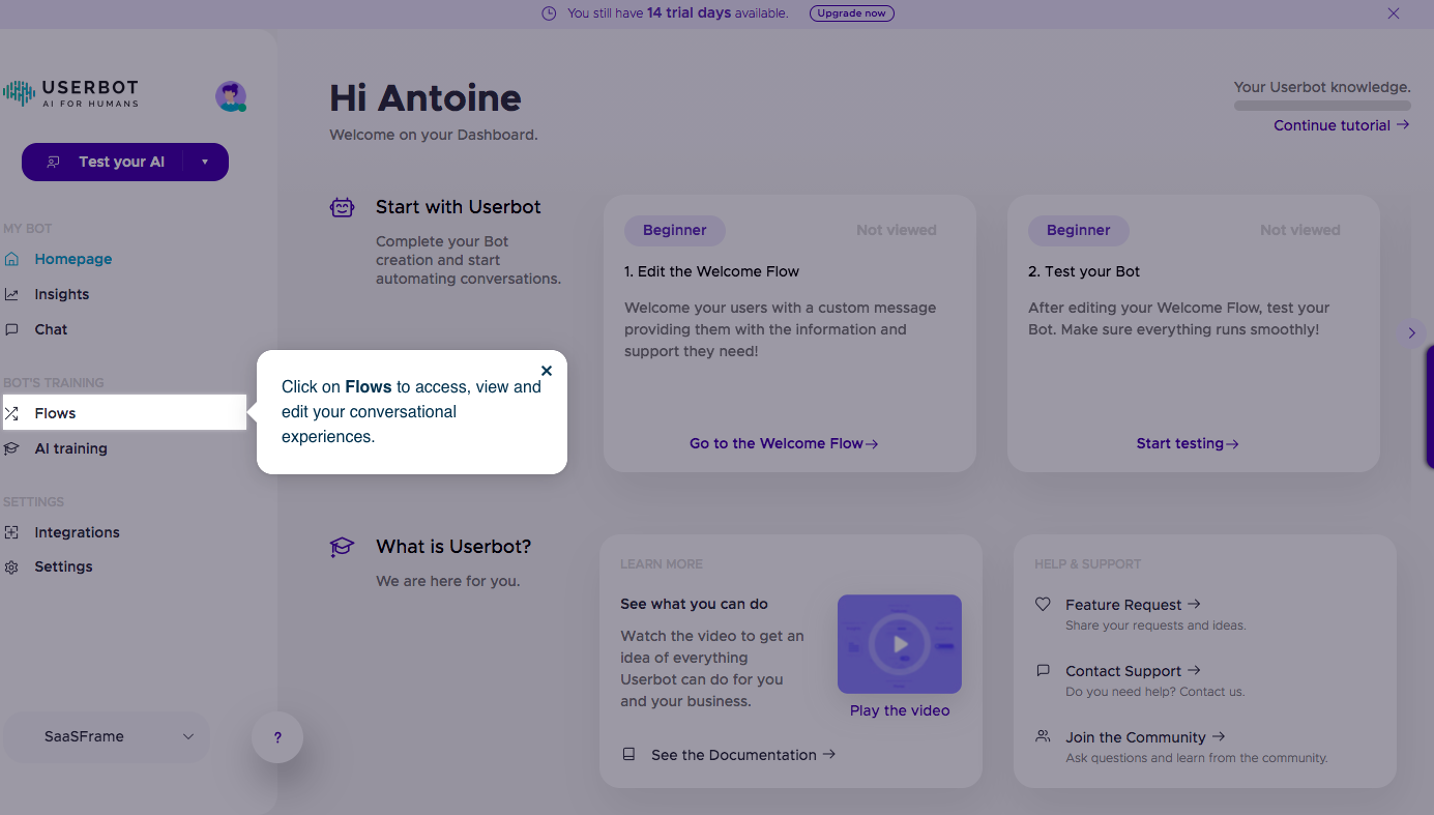Close the Flows tooltip popup
This screenshot has width=1434, height=815.
coord(546,370)
